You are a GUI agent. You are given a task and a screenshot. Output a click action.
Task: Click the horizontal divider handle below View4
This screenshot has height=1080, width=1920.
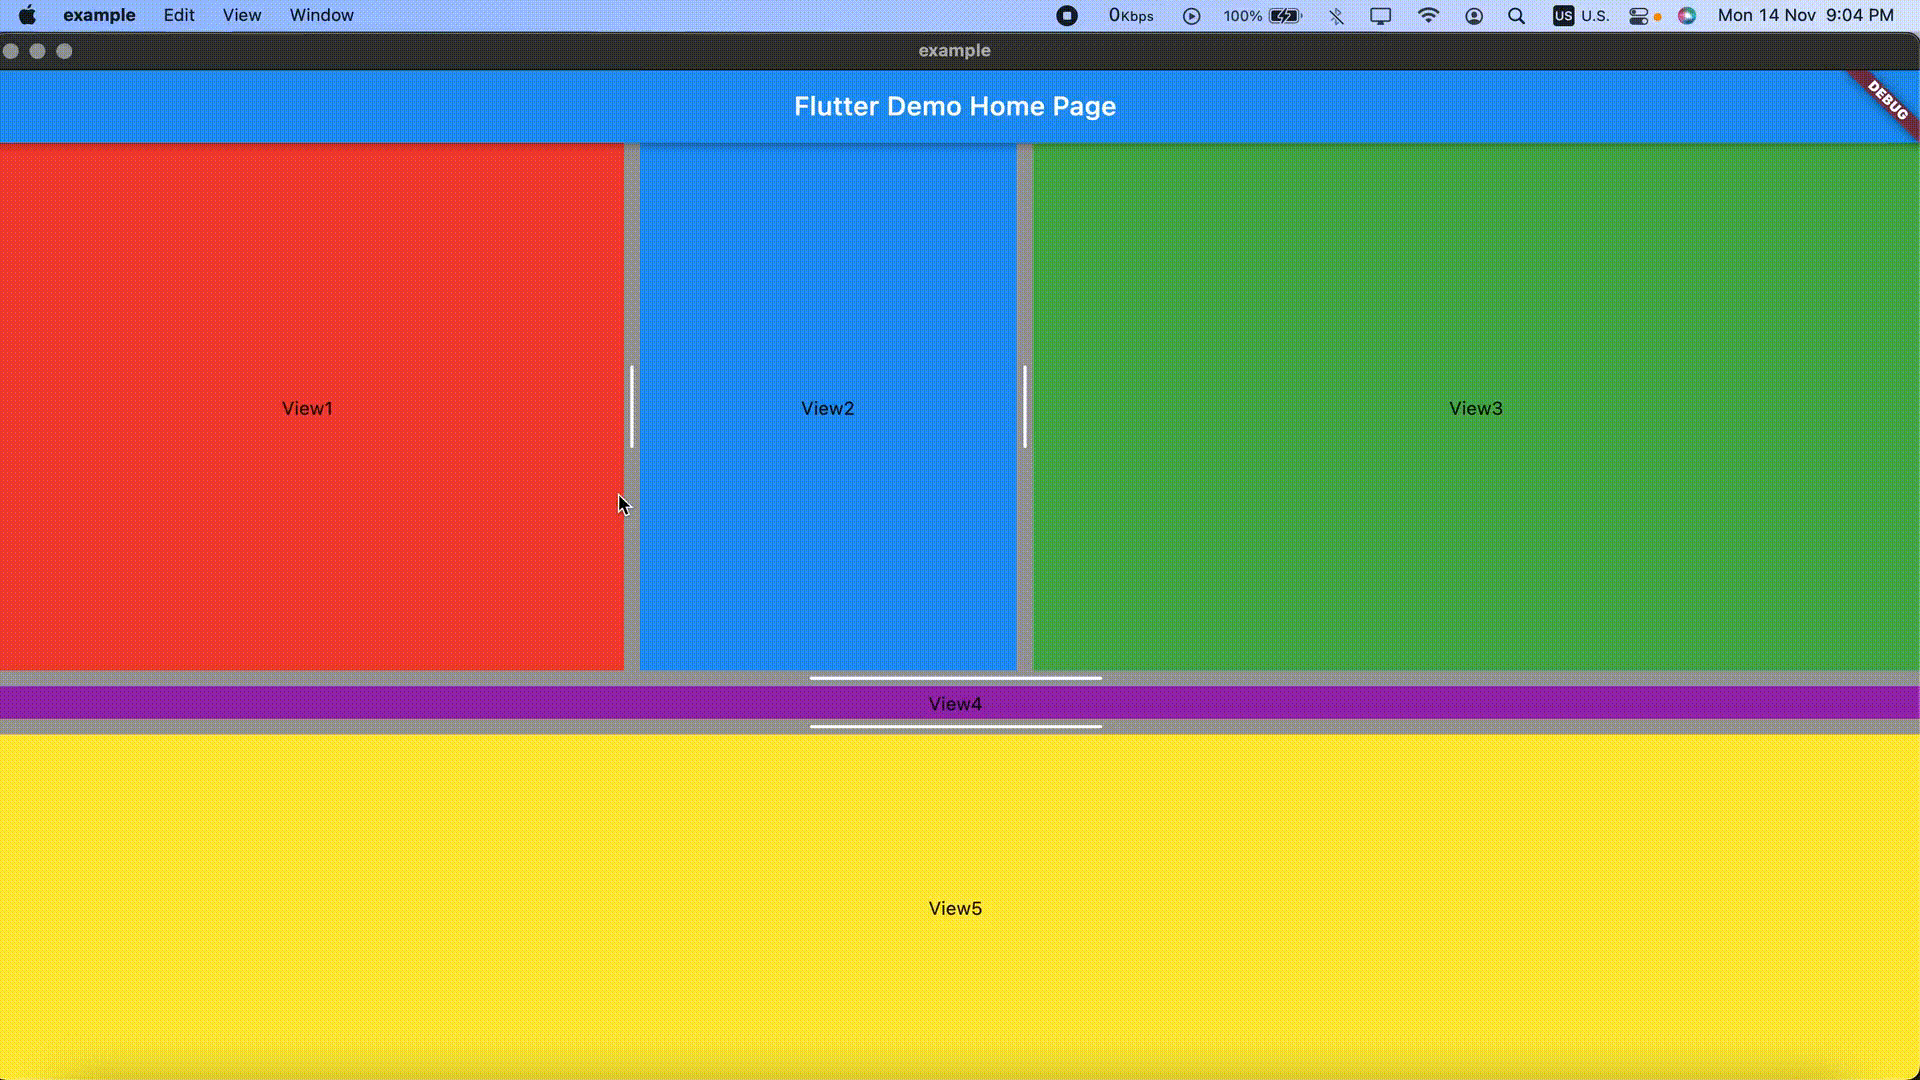click(x=955, y=727)
